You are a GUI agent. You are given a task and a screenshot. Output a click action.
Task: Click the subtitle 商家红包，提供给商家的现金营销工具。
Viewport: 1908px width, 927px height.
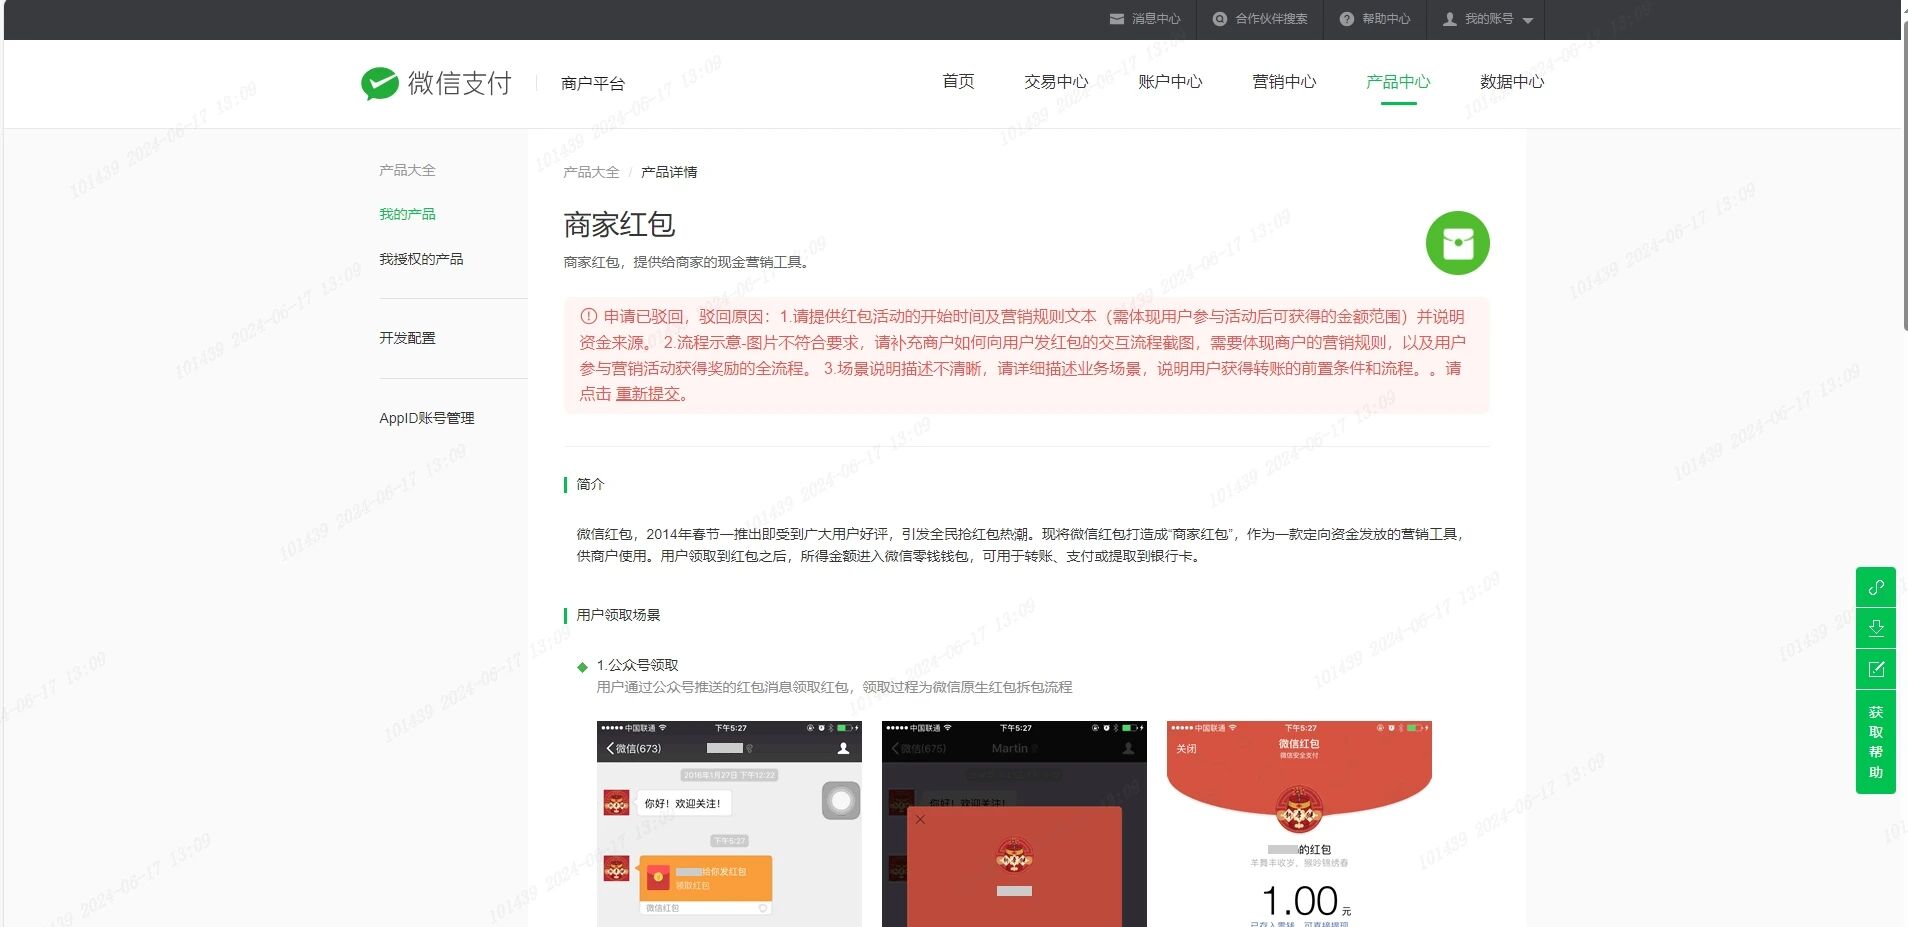coord(688,262)
